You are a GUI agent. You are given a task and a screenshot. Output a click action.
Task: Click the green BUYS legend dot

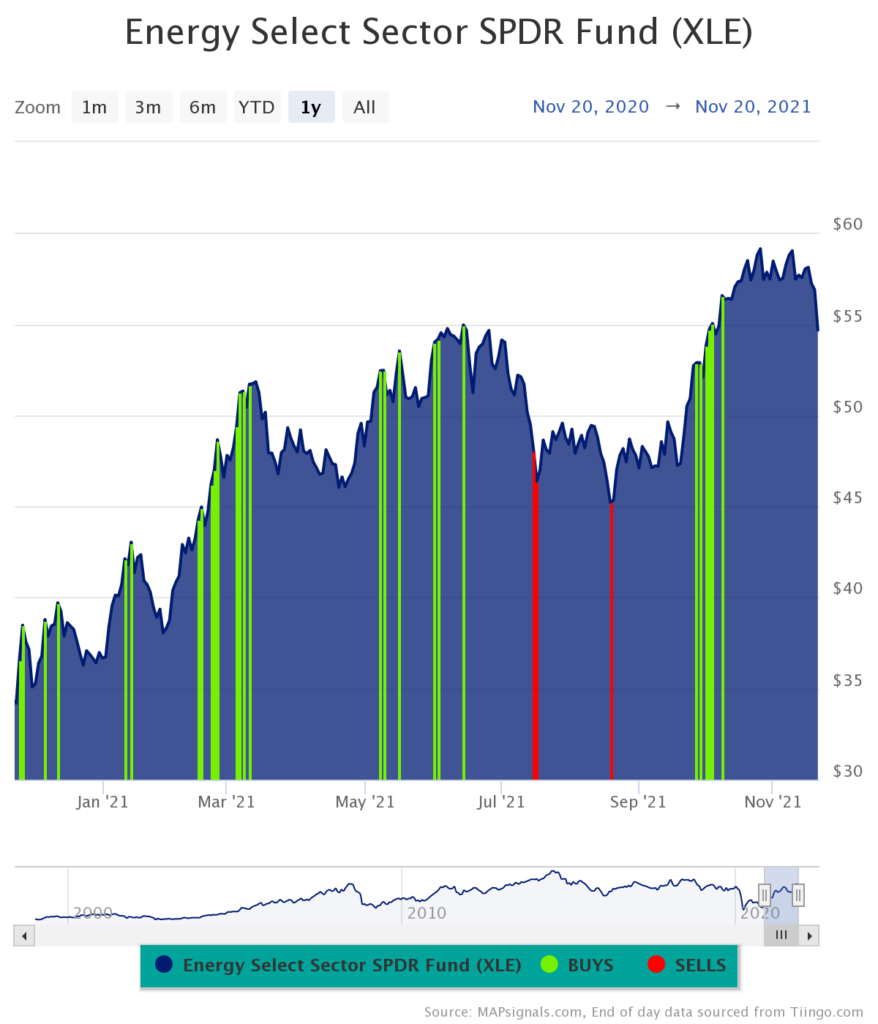549,965
